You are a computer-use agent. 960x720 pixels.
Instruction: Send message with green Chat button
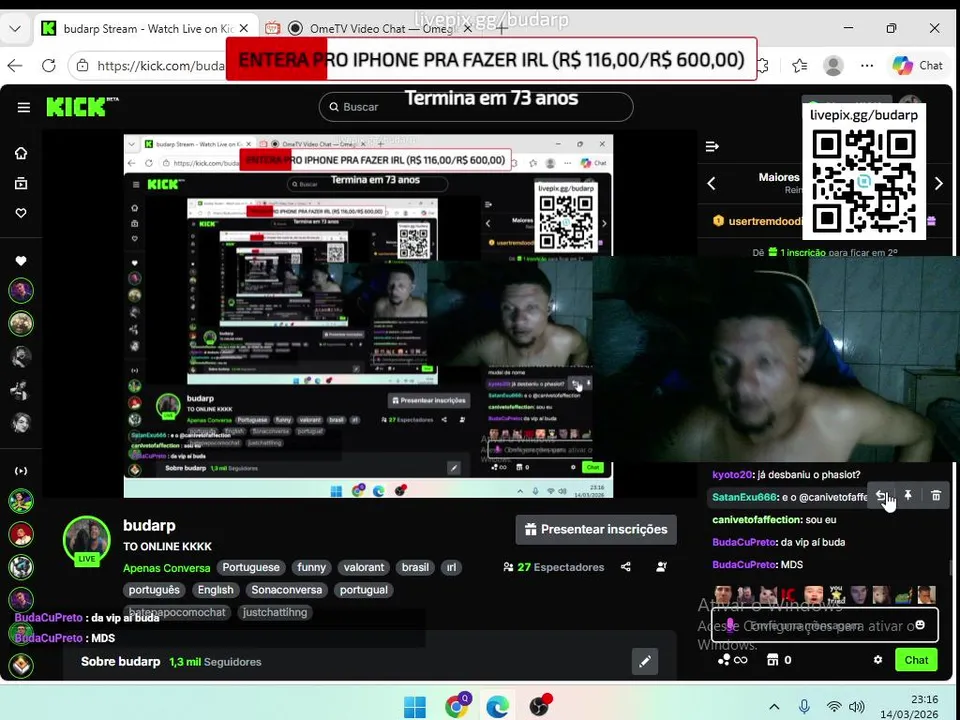(916, 660)
